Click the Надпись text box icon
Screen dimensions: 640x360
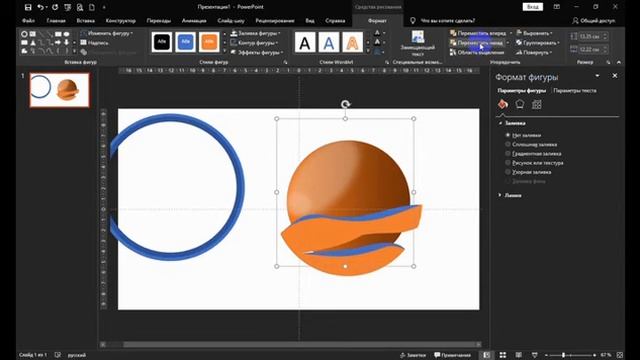[x=84, y=42]
